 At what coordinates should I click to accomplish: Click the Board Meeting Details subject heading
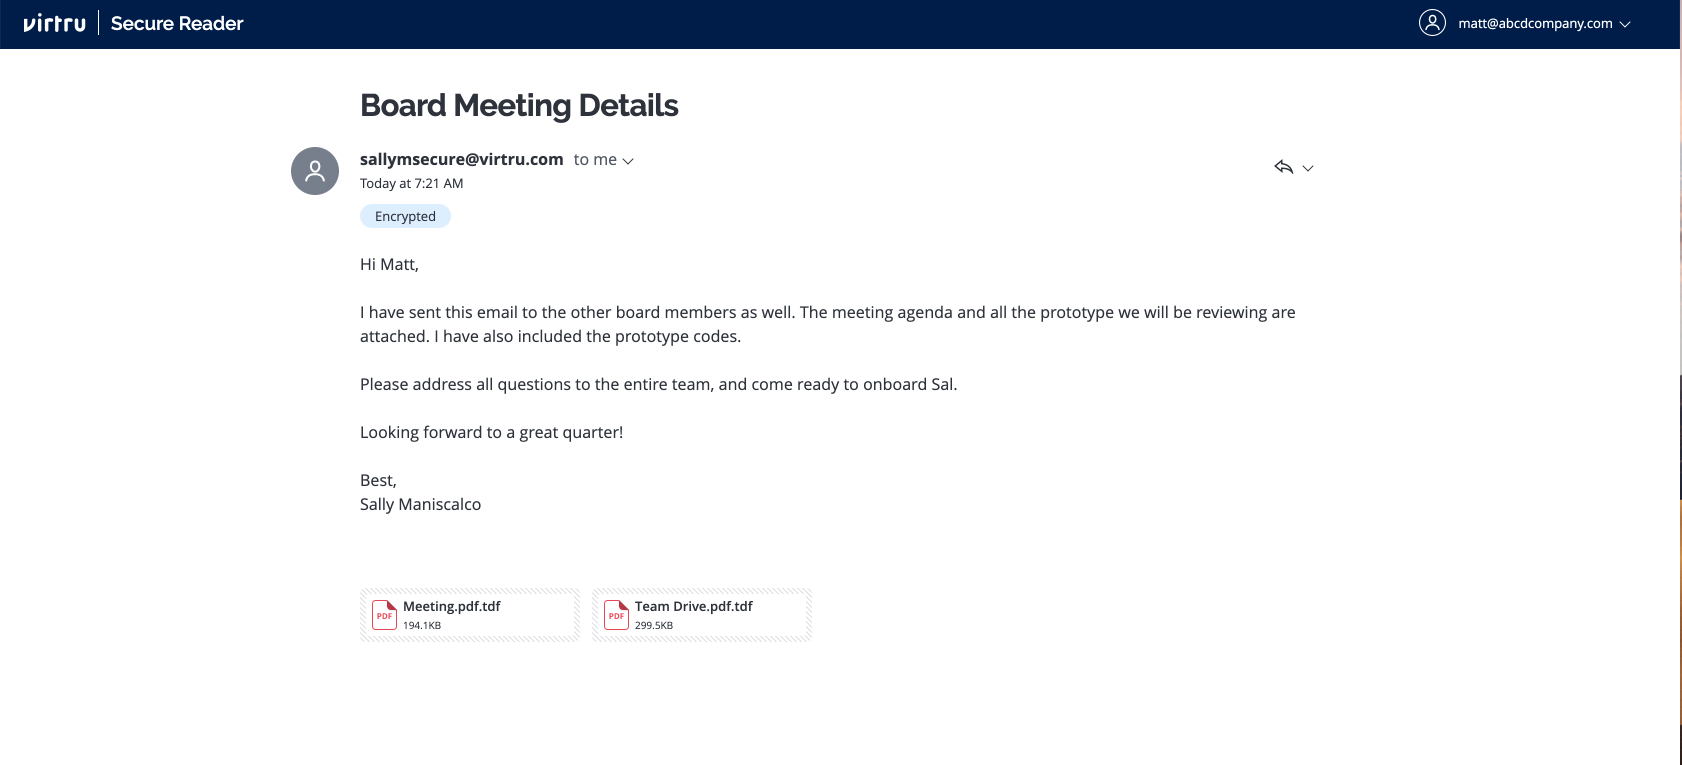[x=519, y=105]
